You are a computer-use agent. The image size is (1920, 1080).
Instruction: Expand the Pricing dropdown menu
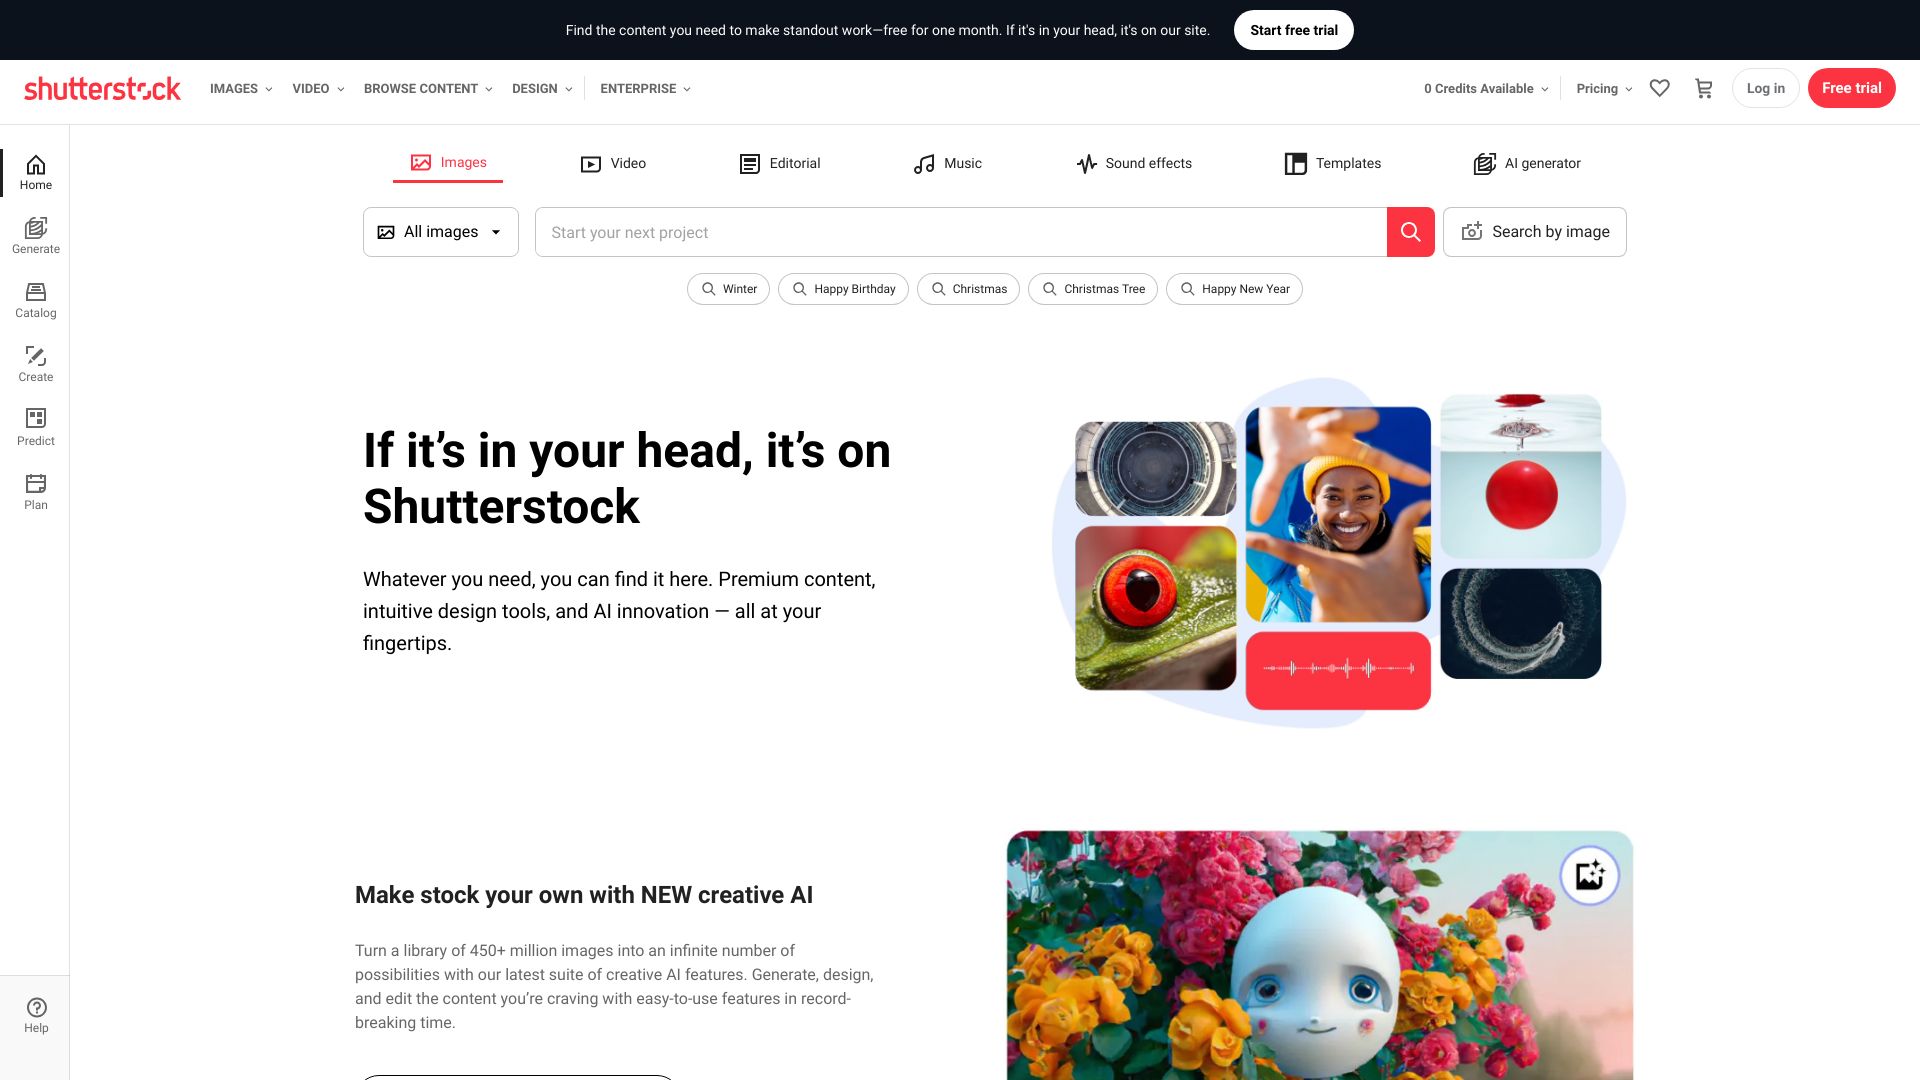[x=1605, y=87]
